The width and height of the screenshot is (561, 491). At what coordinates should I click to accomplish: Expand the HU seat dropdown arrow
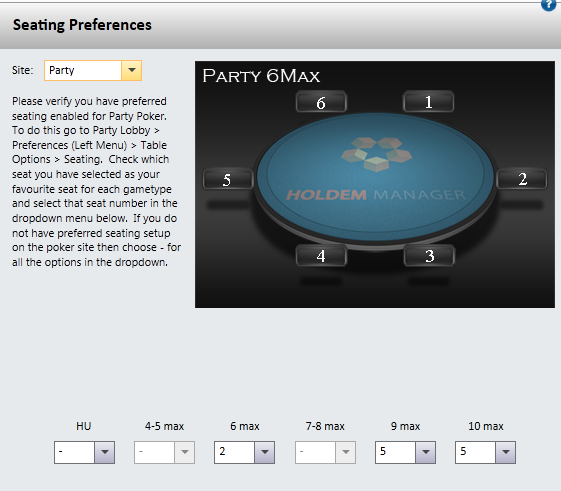tap(104, 452)
